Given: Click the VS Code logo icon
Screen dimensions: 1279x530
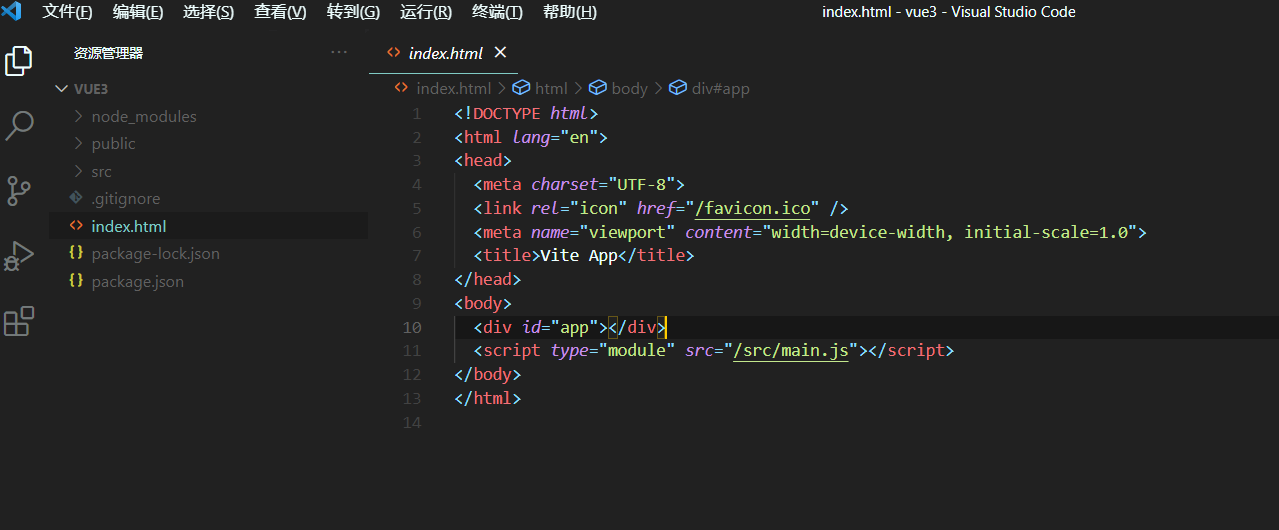Looking at the screenshot, I should coord(12,12).
